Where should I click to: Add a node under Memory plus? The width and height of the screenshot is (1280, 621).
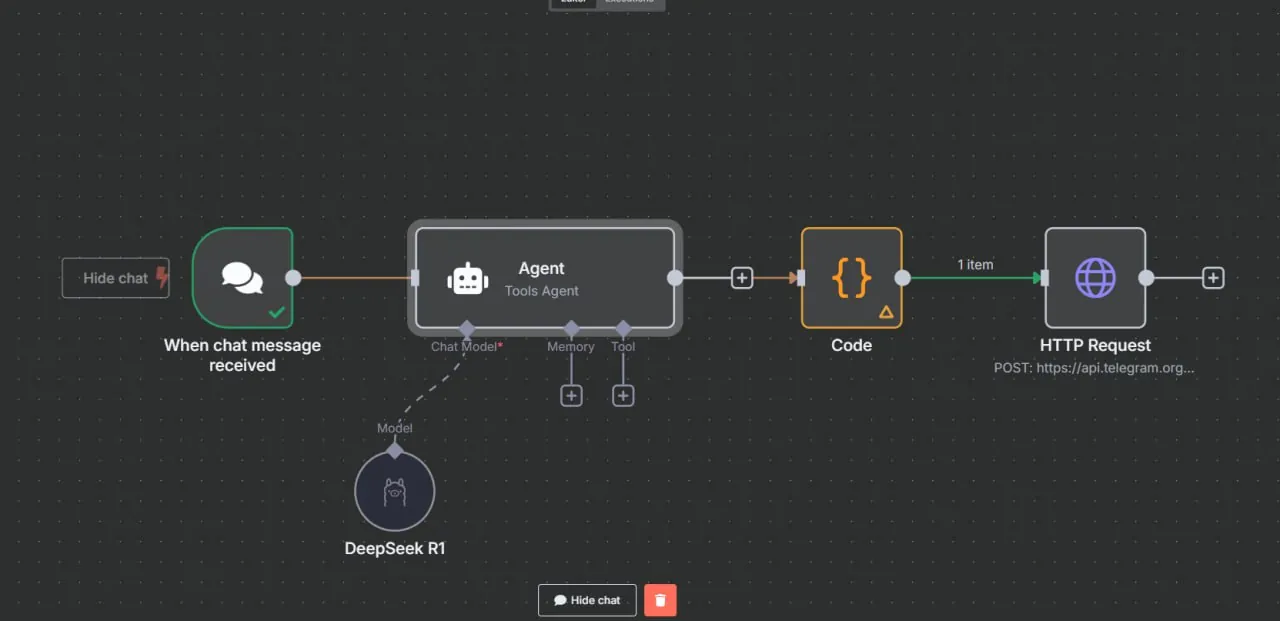tap(571, 396)
